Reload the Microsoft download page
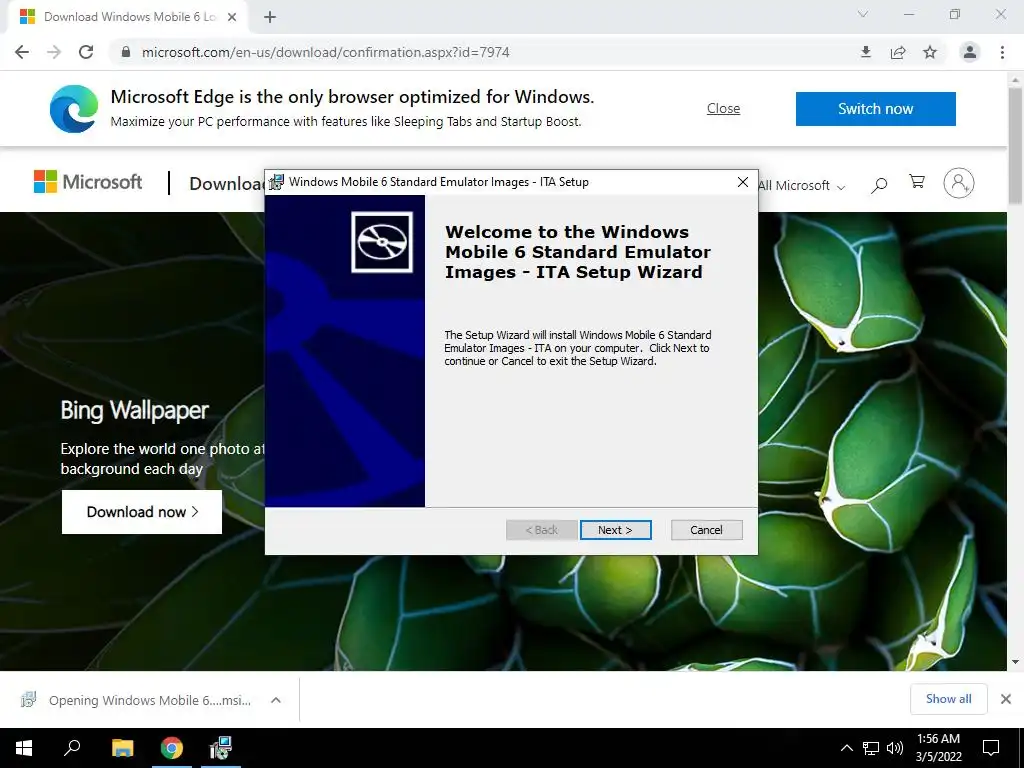Viewport: 1024px width, 768px height. click(x=86, y=52)
